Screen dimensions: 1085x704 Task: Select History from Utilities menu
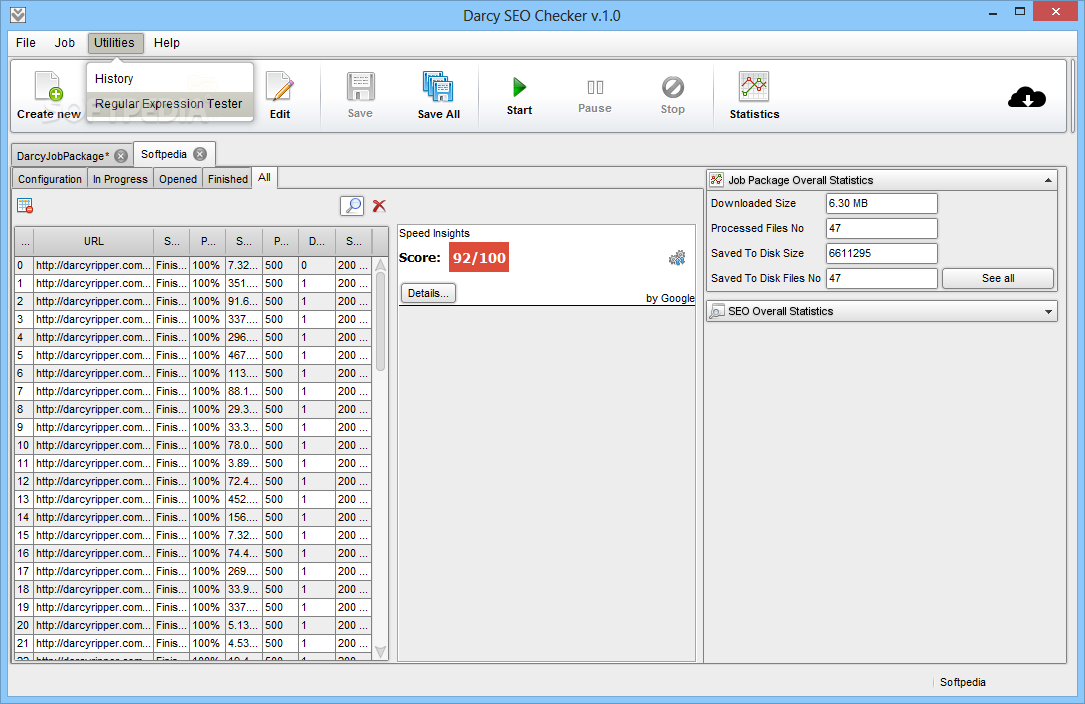[170, 79]
